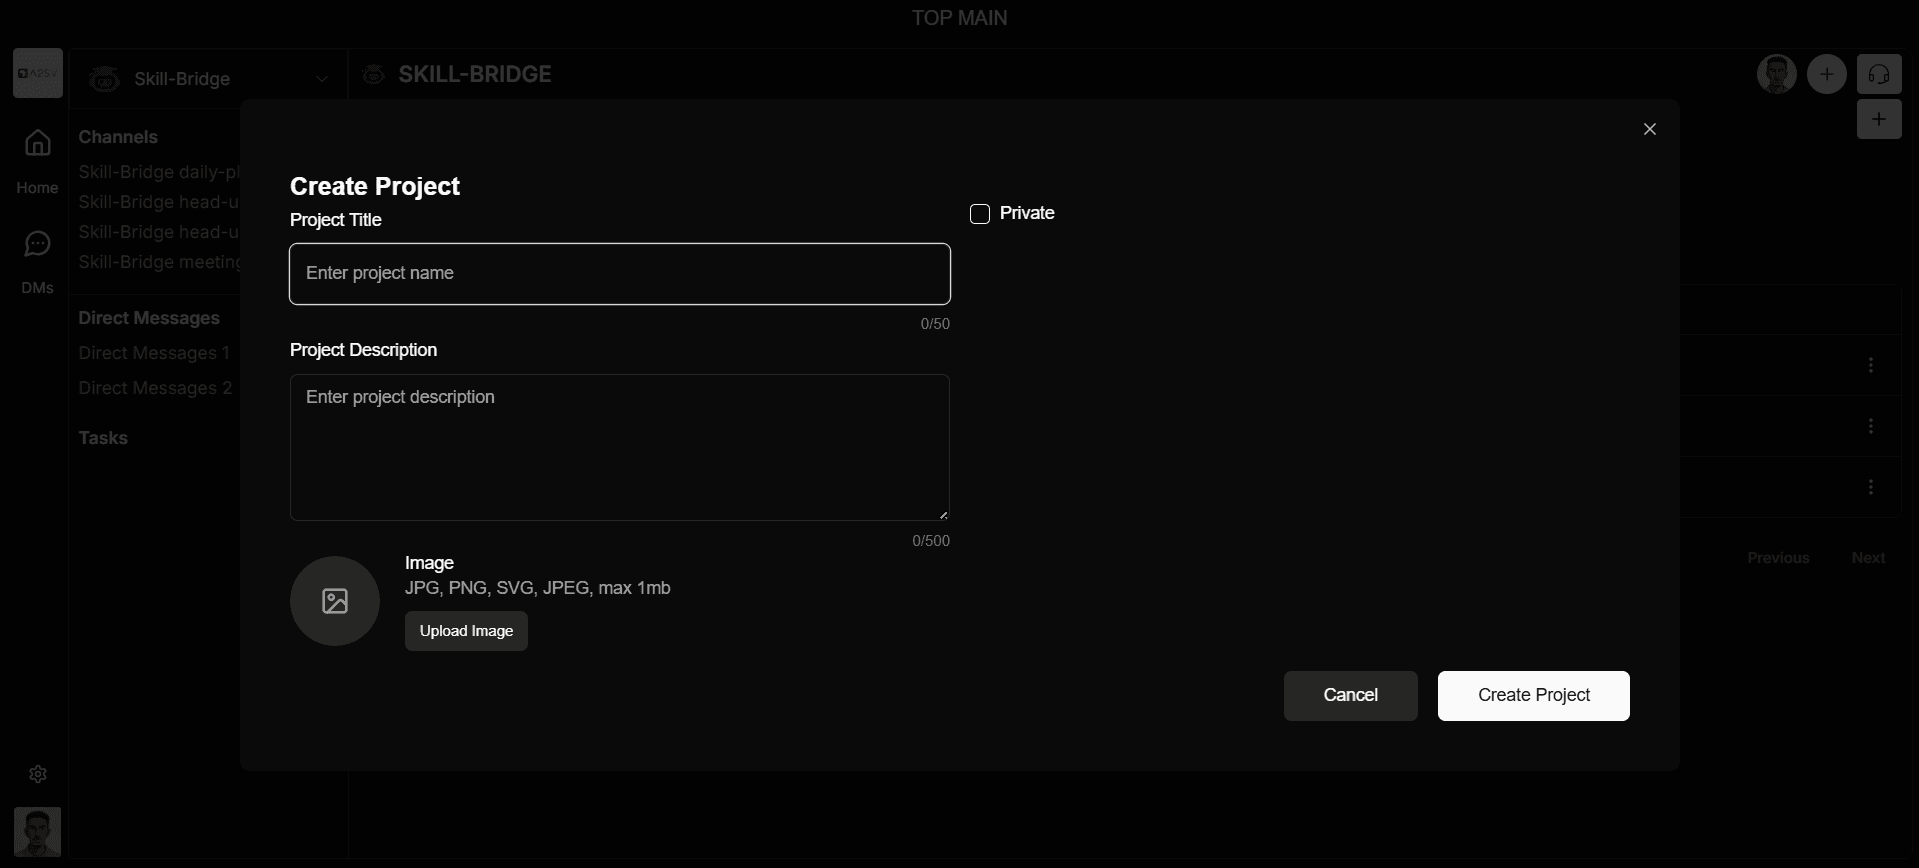Image resolution: width=1919 pixels, height=868 pixels.
Task: Click the round image placeholder icon
Action: [x=335, y=601]
